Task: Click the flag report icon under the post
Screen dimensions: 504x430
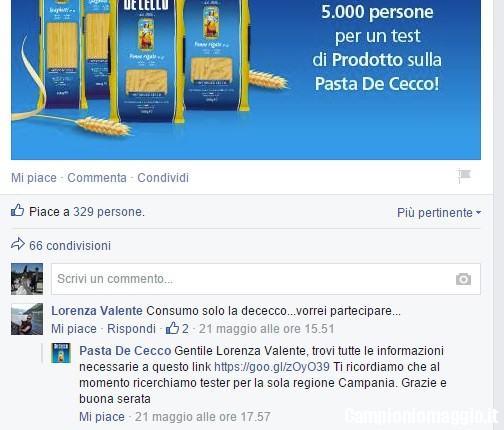Action: [x=464, y=175]
